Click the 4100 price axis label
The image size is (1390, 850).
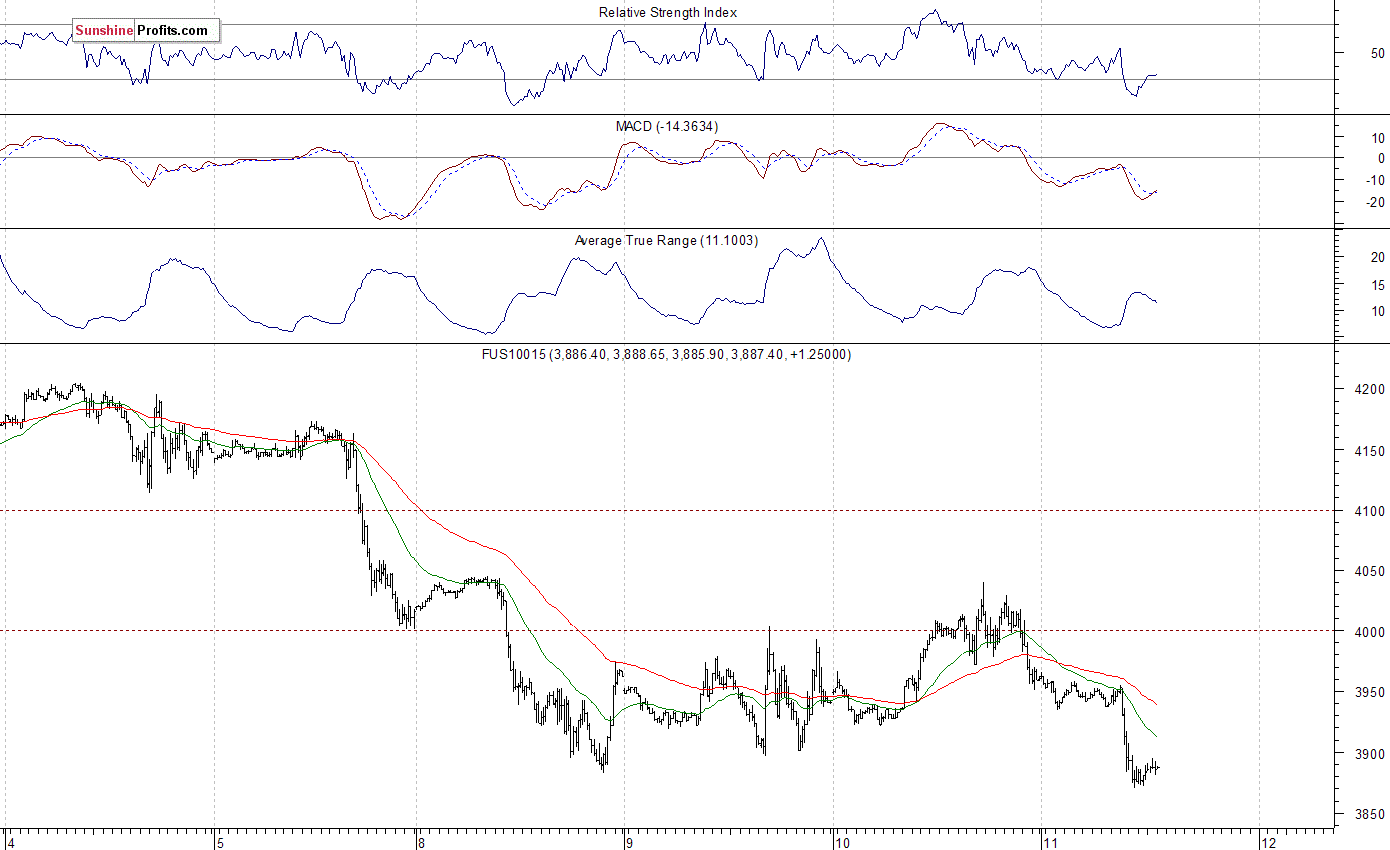click(x=1369, y=511)
